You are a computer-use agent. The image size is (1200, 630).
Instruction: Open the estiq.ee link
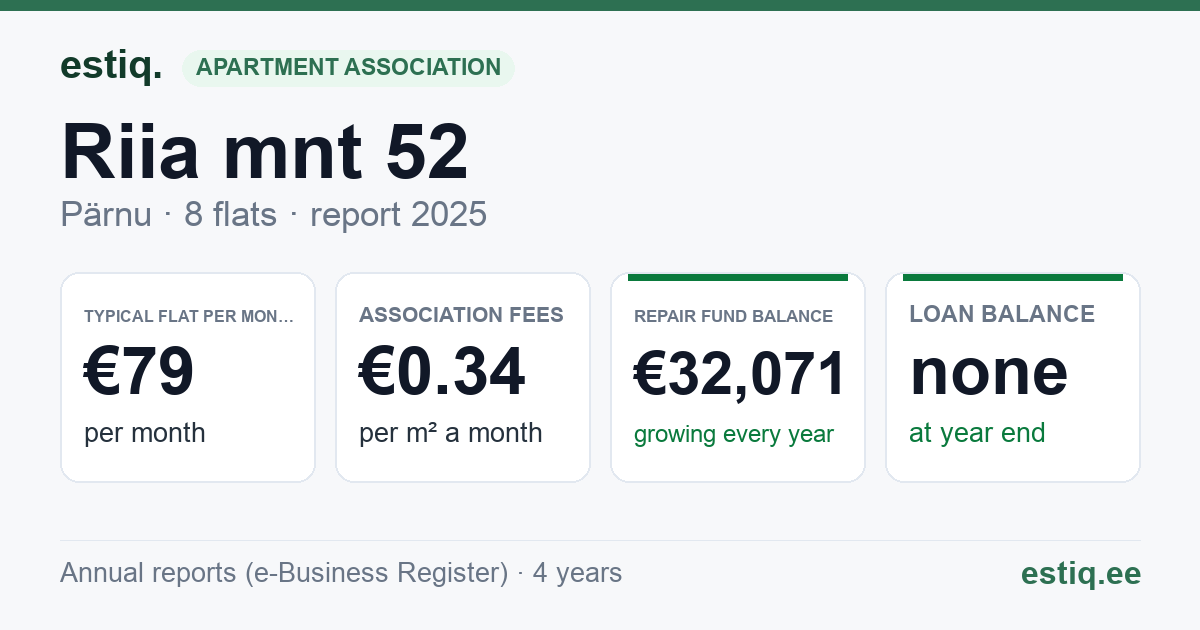[1081, 573]
